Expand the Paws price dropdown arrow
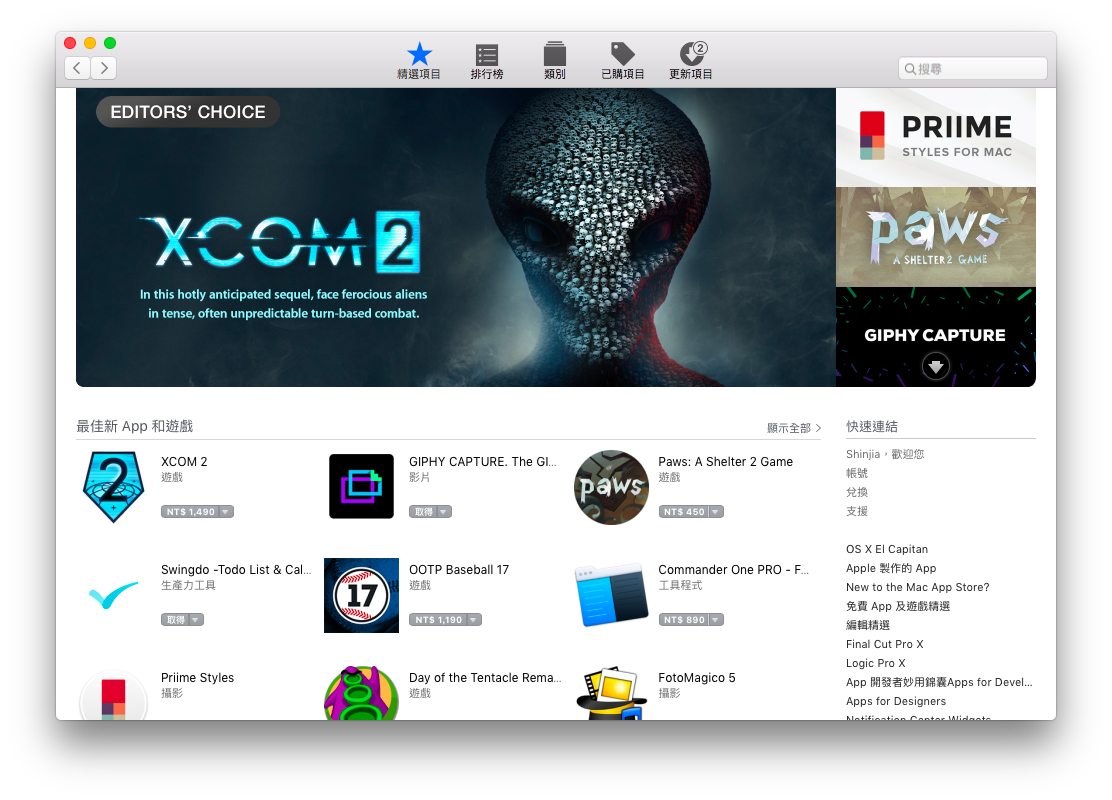The width and height of the screenshot is (1112, 800). 716,511
